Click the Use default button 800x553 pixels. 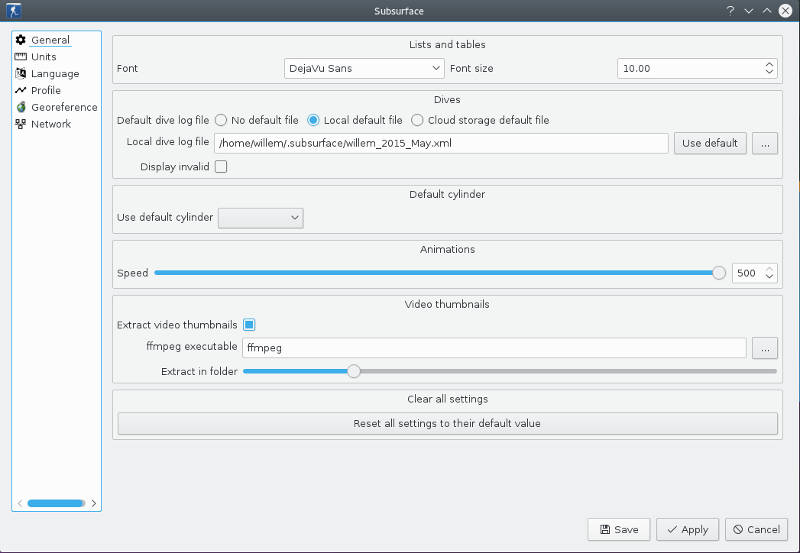tap(710, 143)
